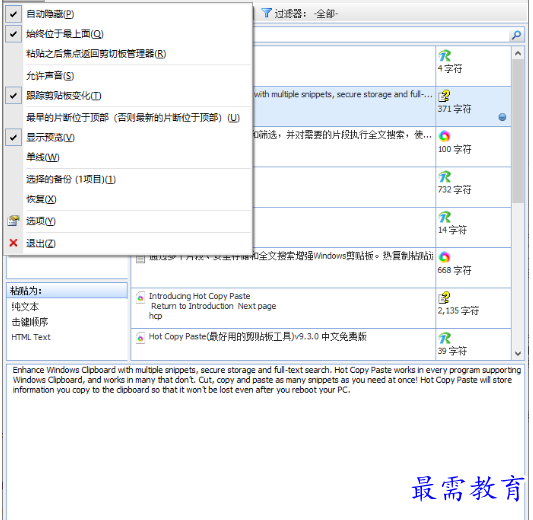Viewport: 533px width, 520px height.
Task: Choose 击键顺序 paste format
Action: 30,322
